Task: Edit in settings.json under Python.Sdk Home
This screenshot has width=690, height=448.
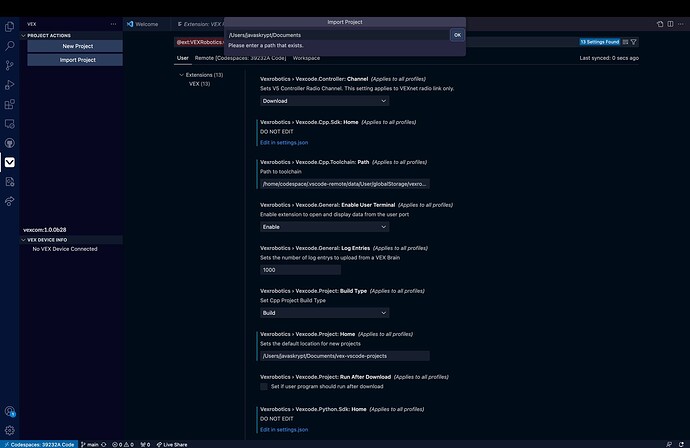Action: click(x=284, y=430)
